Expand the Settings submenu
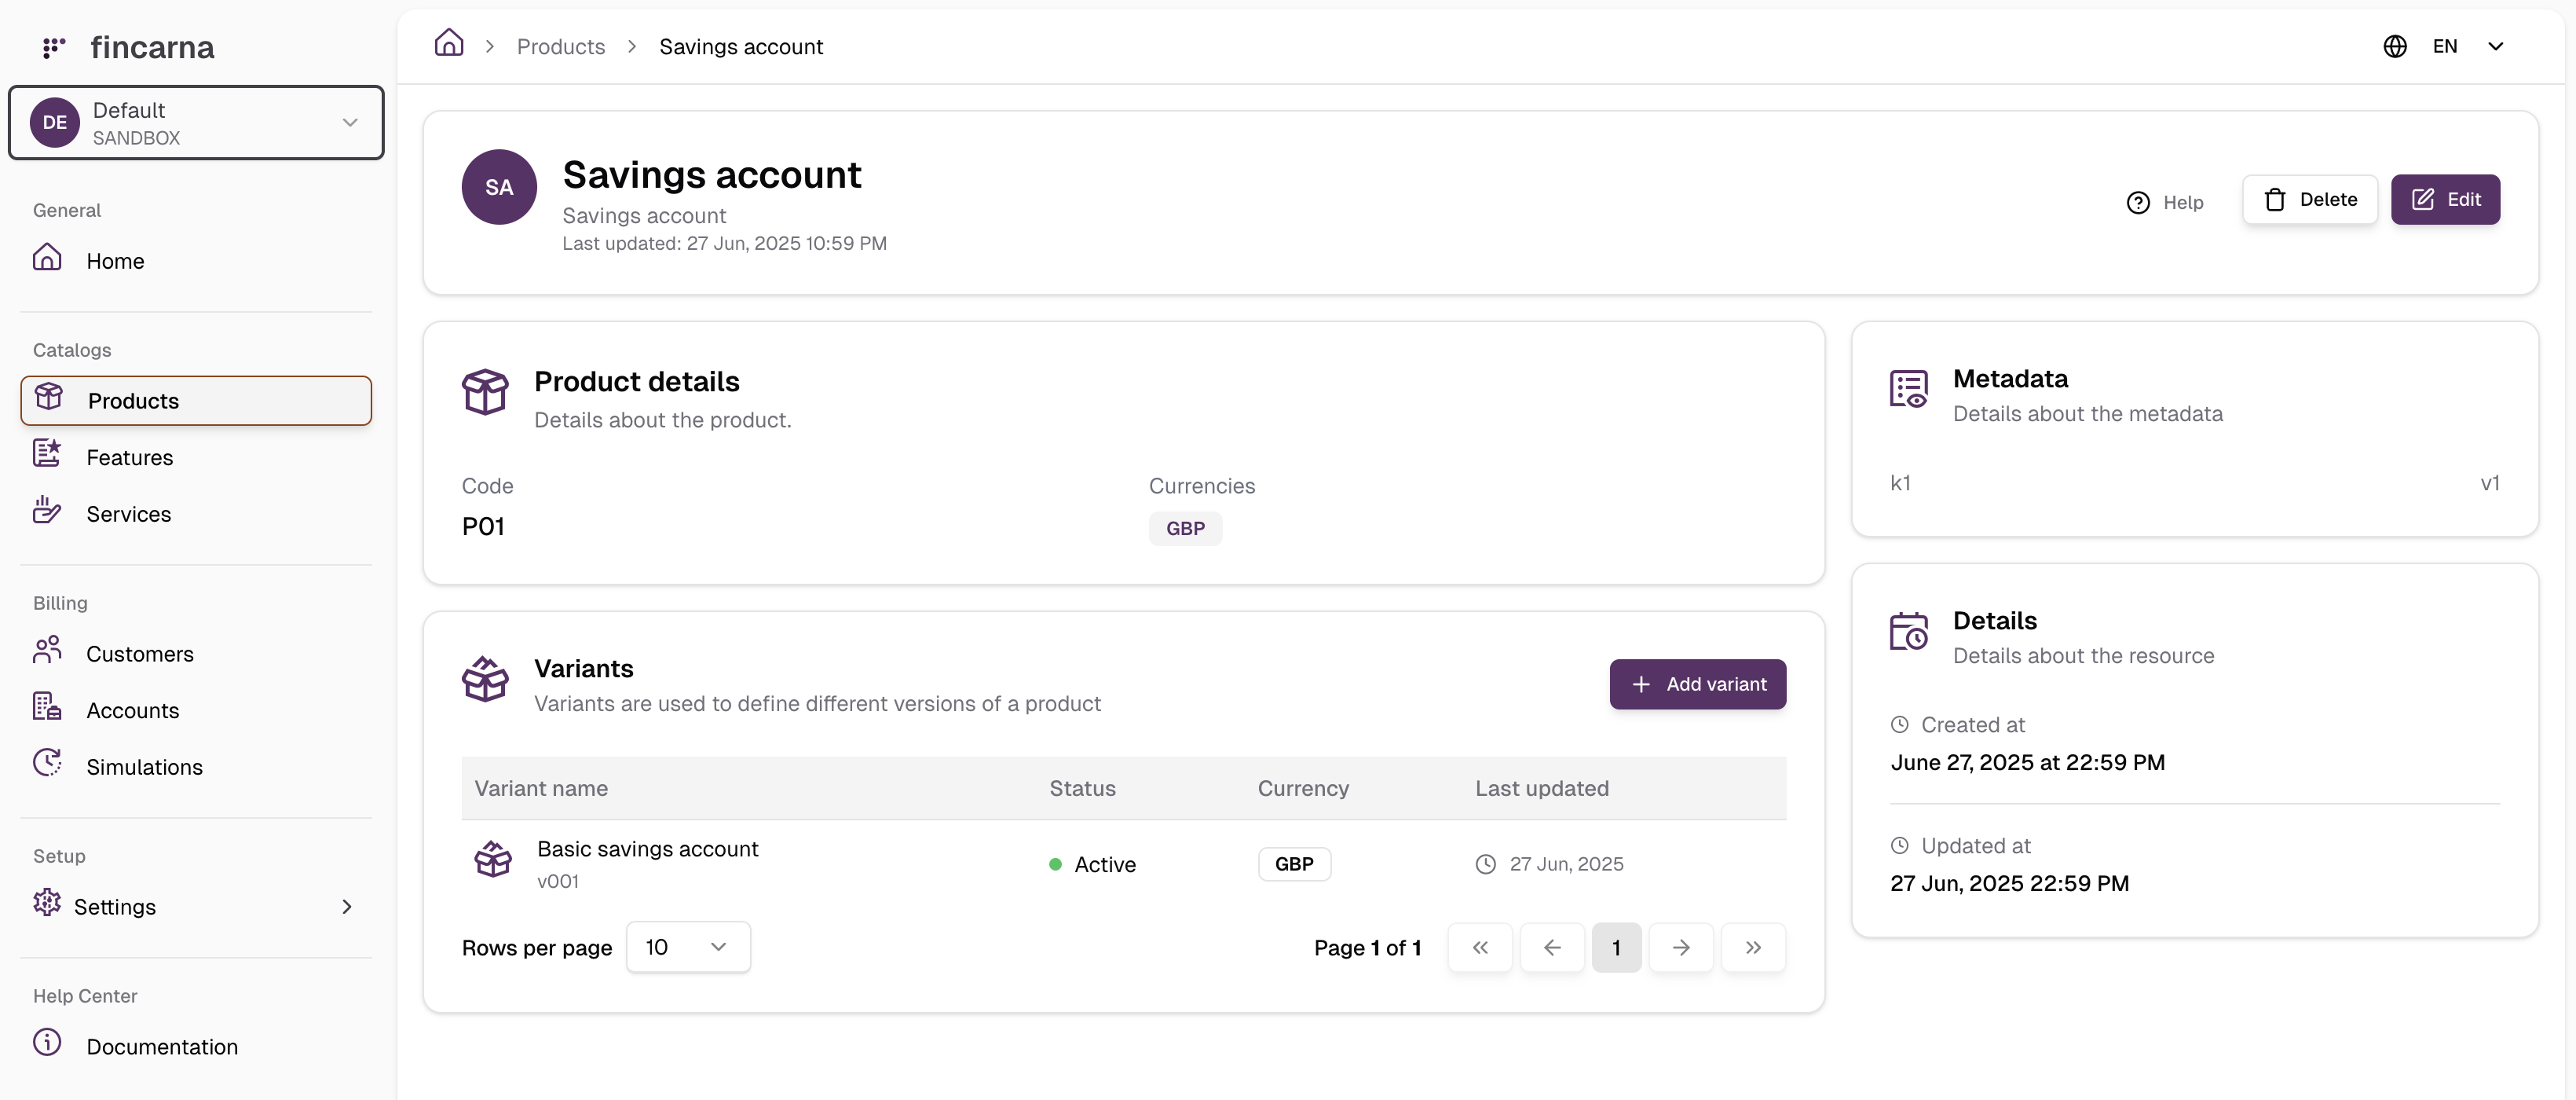Viewport: 2576px width, 1100px height. tap(196, 906)
